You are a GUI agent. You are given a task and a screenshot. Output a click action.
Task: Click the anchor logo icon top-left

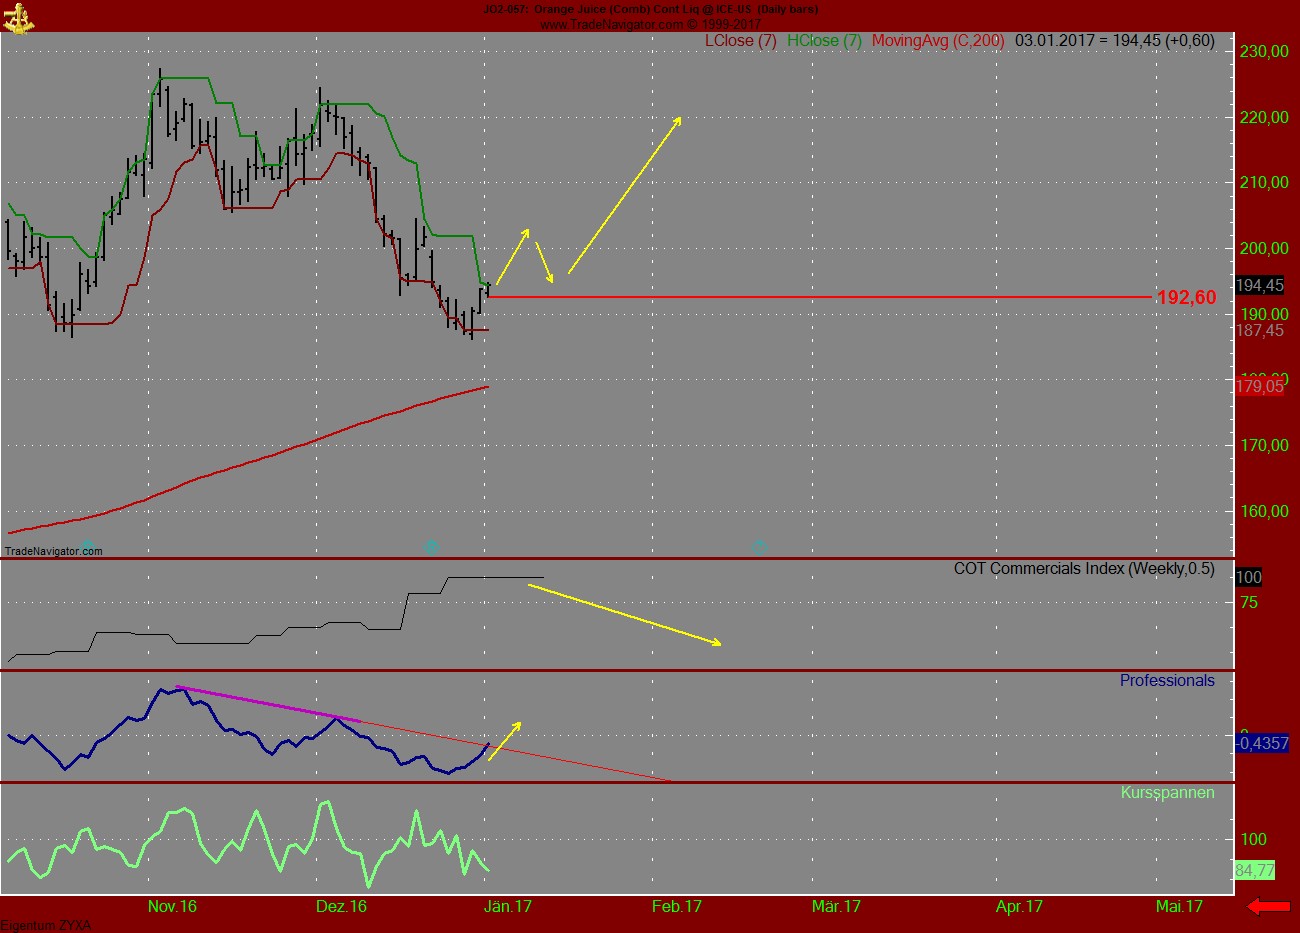[x=20, y=17]
